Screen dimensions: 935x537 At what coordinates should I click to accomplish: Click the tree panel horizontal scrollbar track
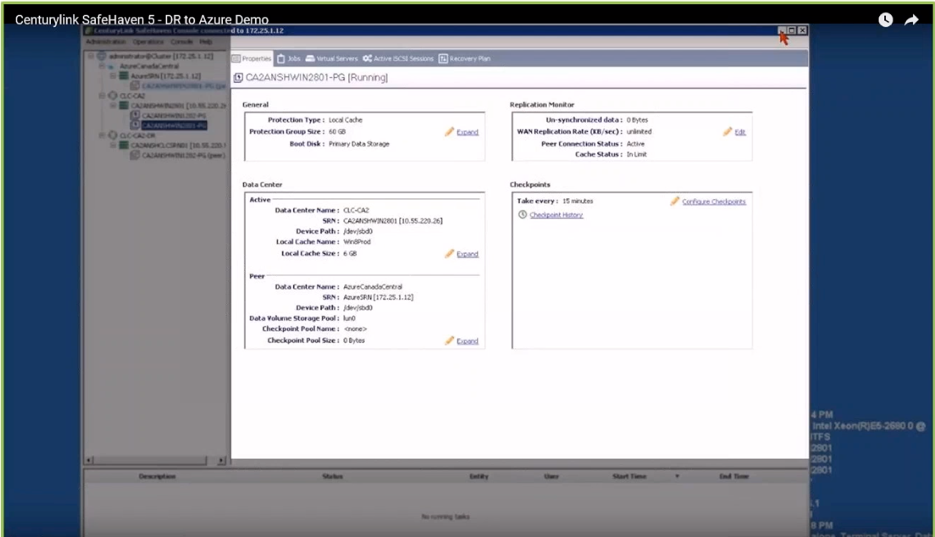click(x=155, y=460)
